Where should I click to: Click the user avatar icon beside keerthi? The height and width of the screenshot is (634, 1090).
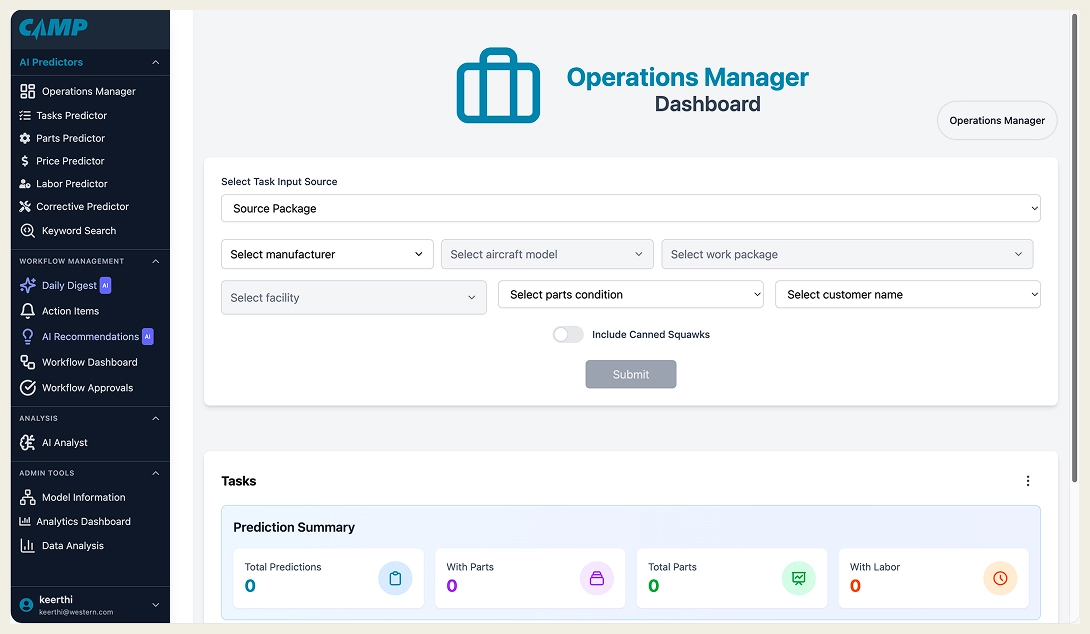click(x=26, y=605)
